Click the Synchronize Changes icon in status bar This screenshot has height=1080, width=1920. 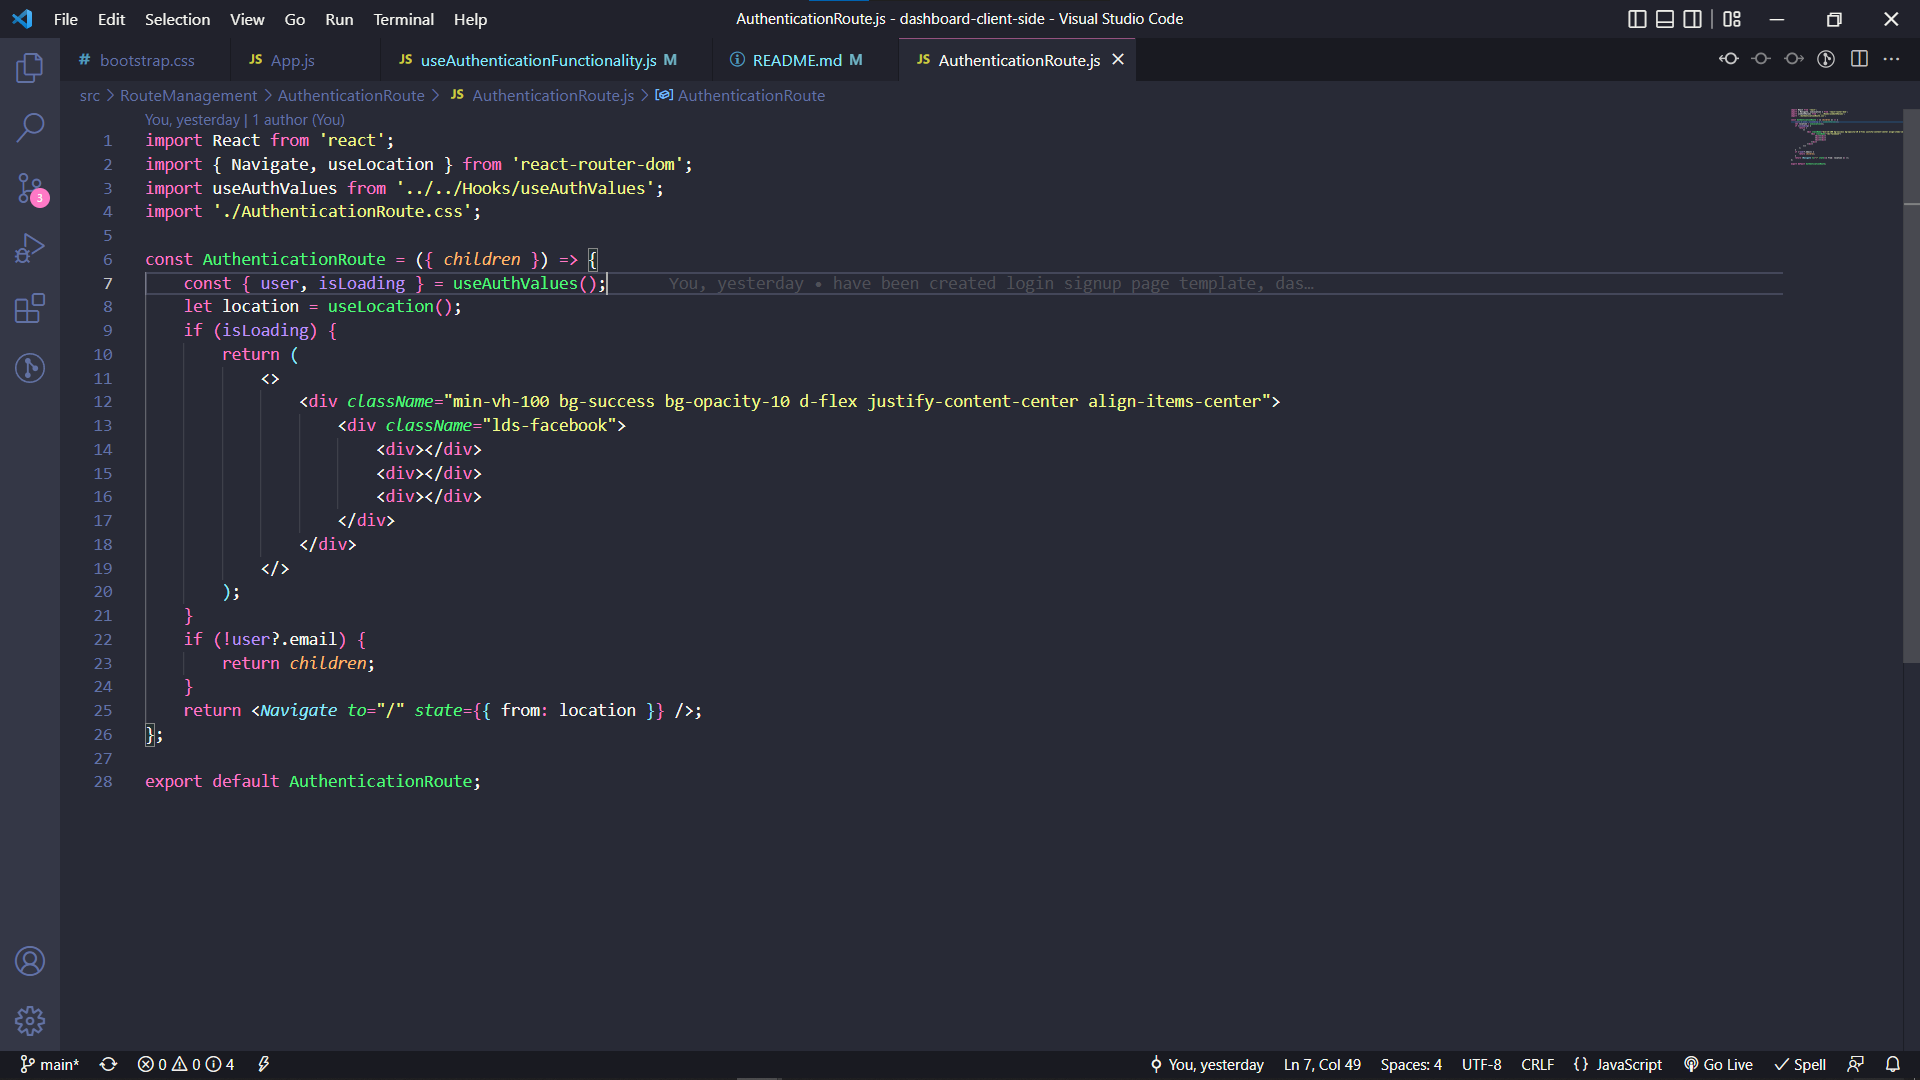tap(108, 1064)
